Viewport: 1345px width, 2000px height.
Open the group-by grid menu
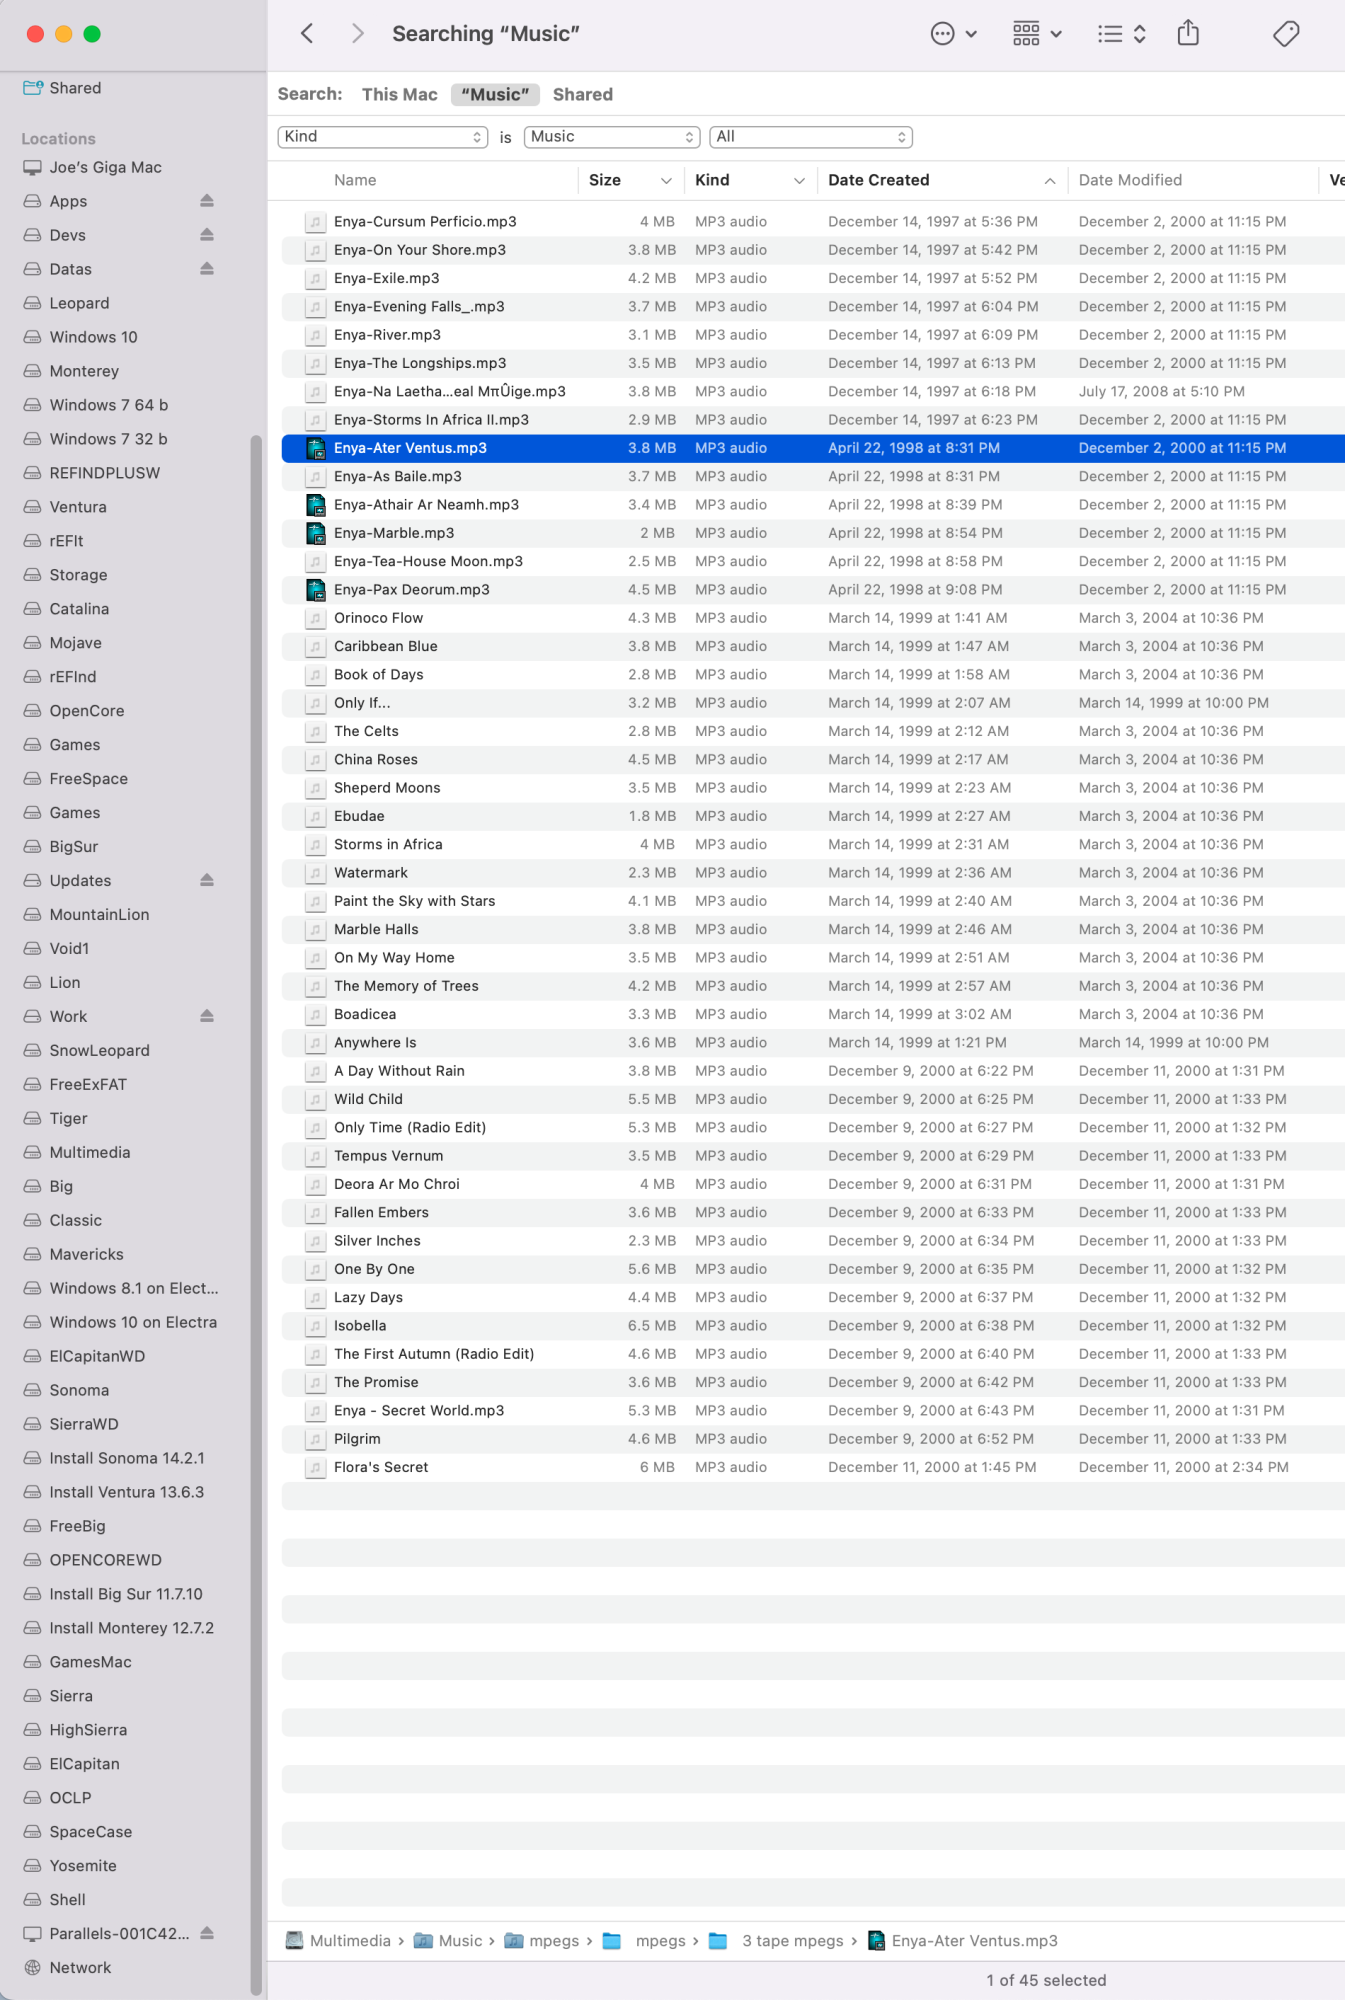pos(1037,34)
